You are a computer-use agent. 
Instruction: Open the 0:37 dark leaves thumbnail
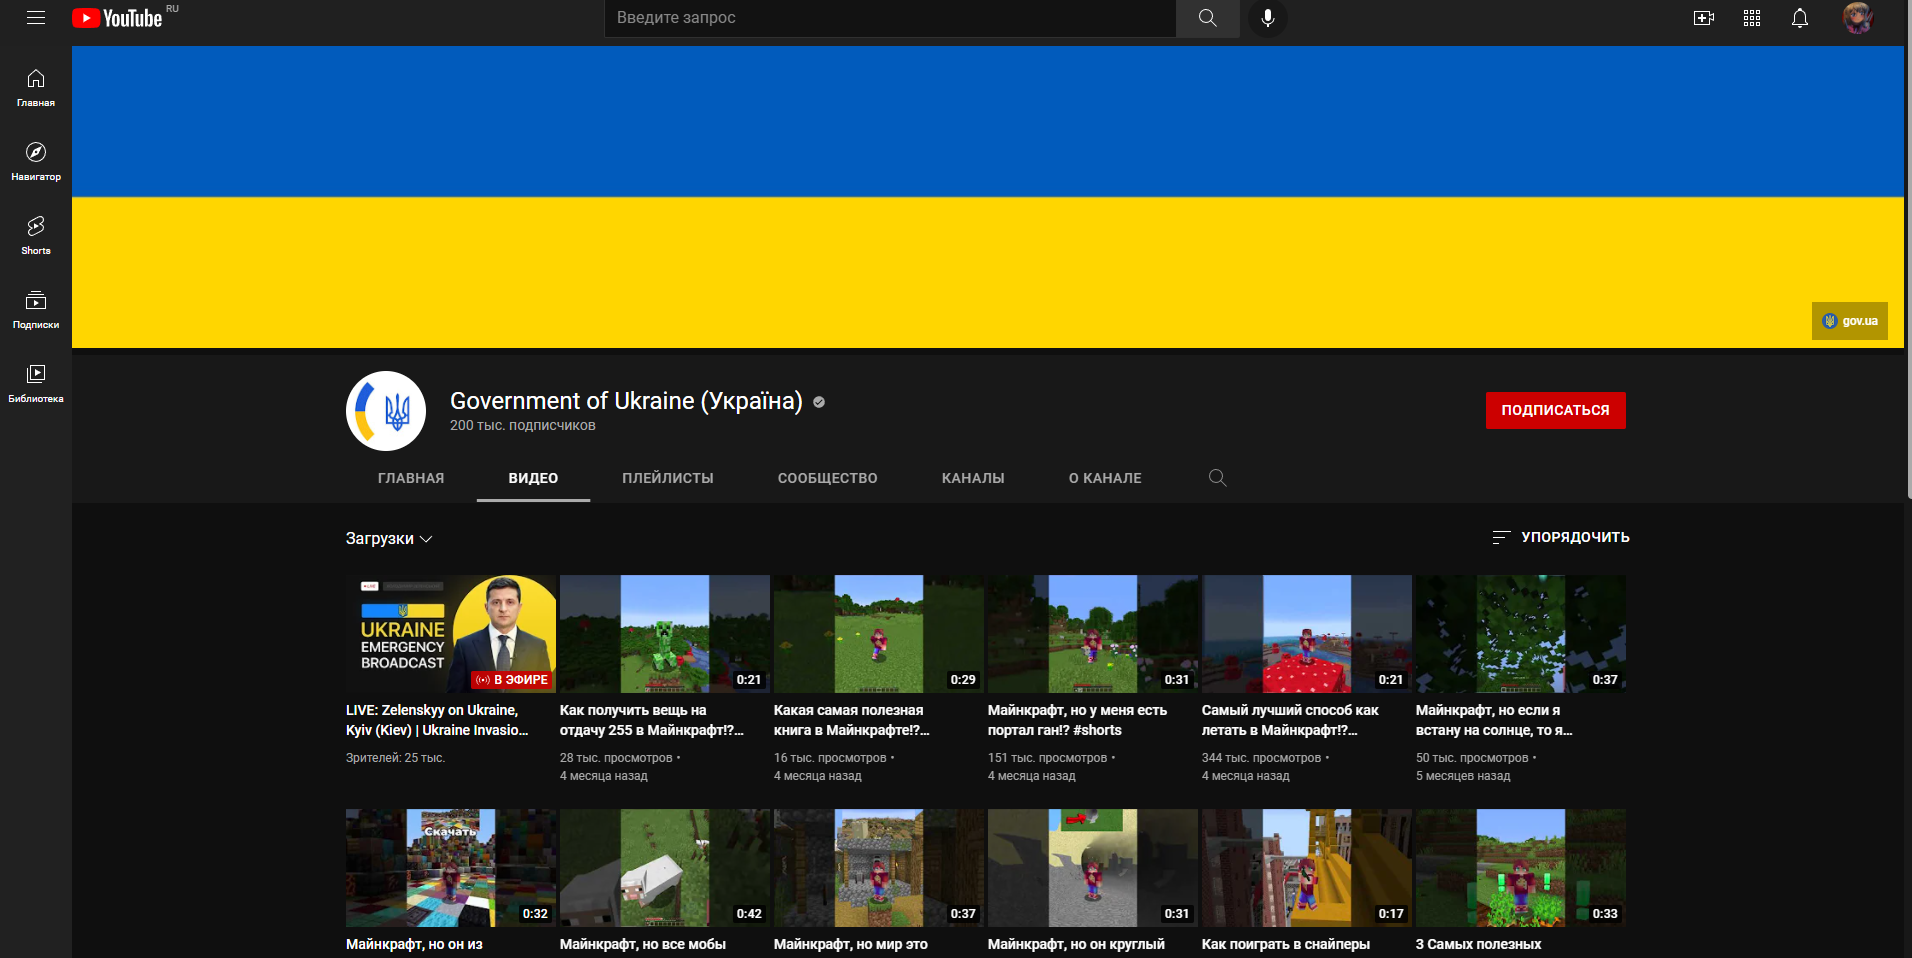[x=1521, y=634]
